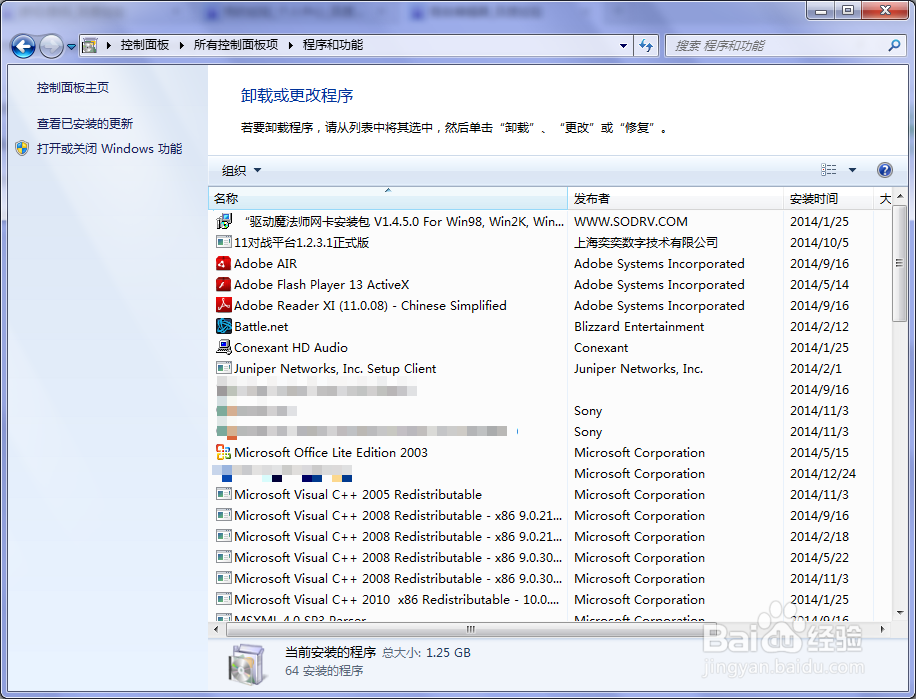916x699 pixels.
Task: Click install date 2014/12/24
Action: pos(823,474)
